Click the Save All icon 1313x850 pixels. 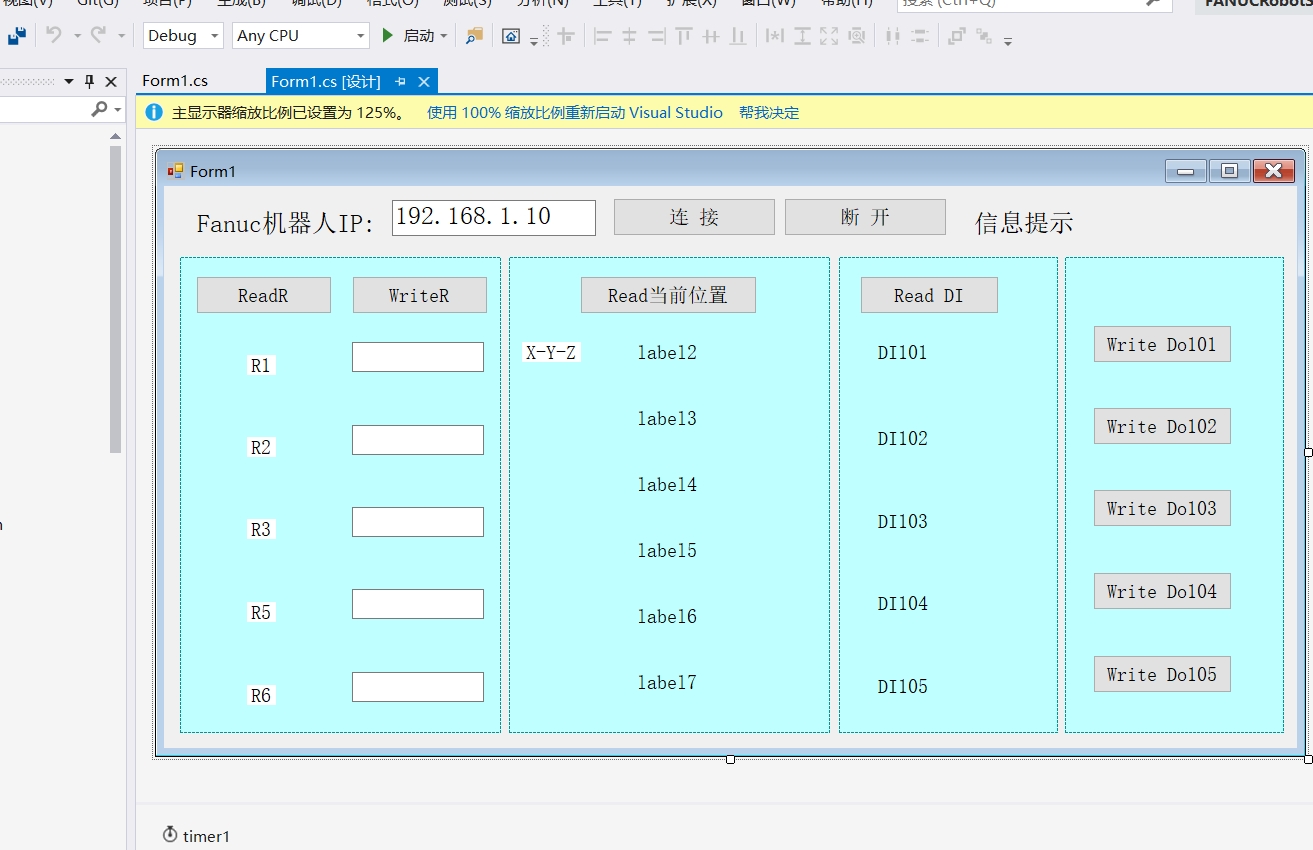16,36
